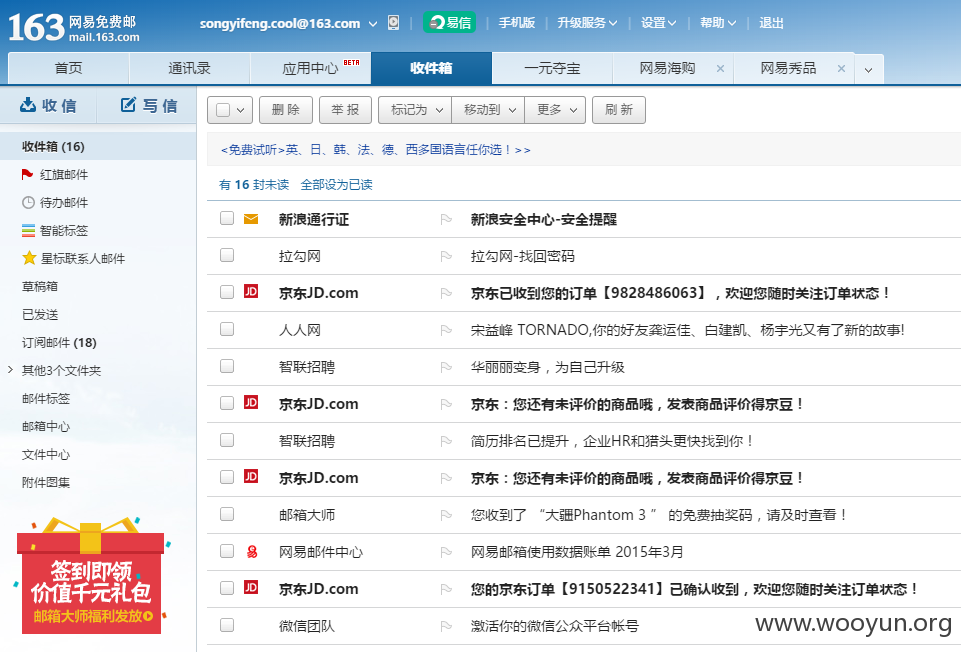This screenshot has height=652, width=961.
Task: Click NetEase icon on 网易邮件中心 row
Action: pos(251,552)
